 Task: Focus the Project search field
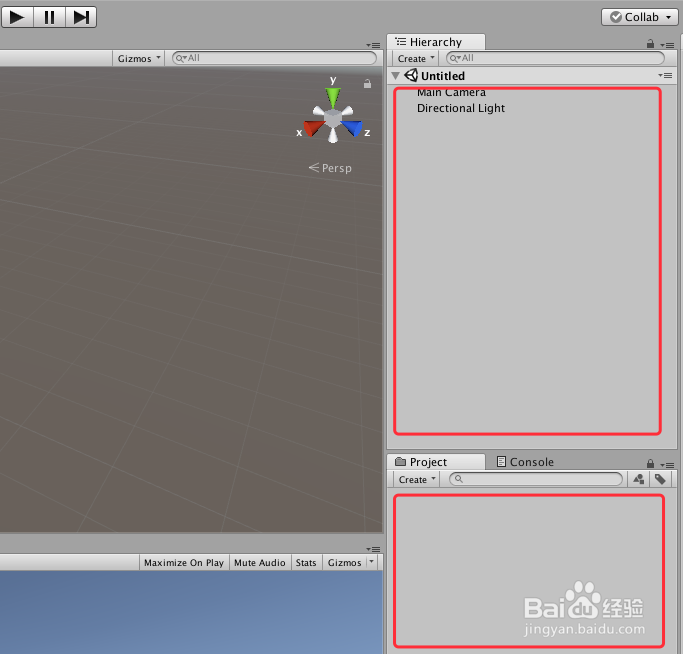point(536,479)
